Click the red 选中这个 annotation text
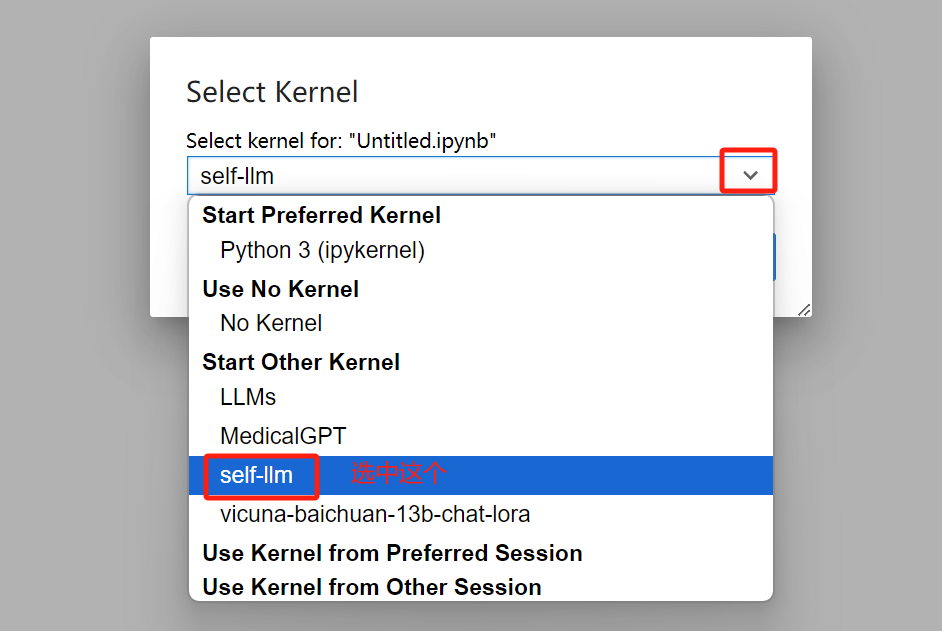The width and height of the screenshot is (942, 631). click(397, 474)
